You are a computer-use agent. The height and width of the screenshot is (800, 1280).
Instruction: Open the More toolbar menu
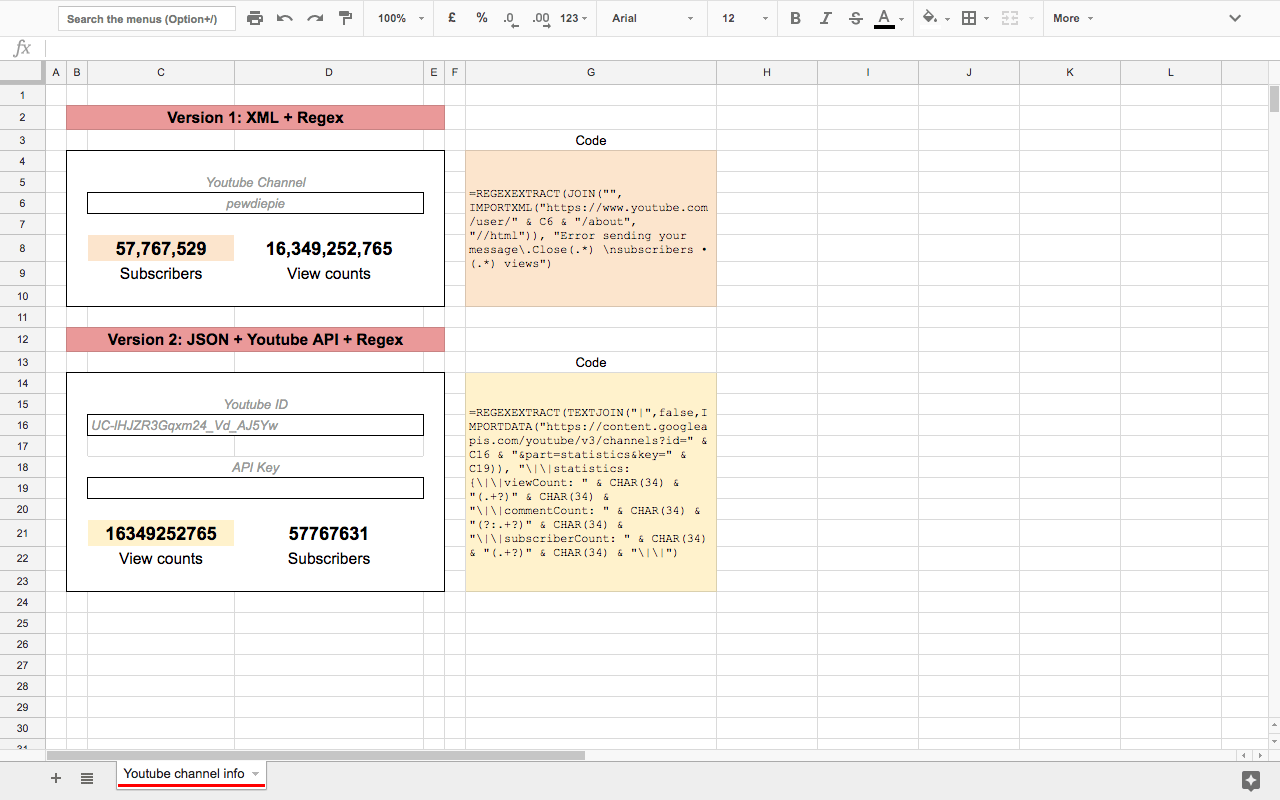(x=1070, y=18)
